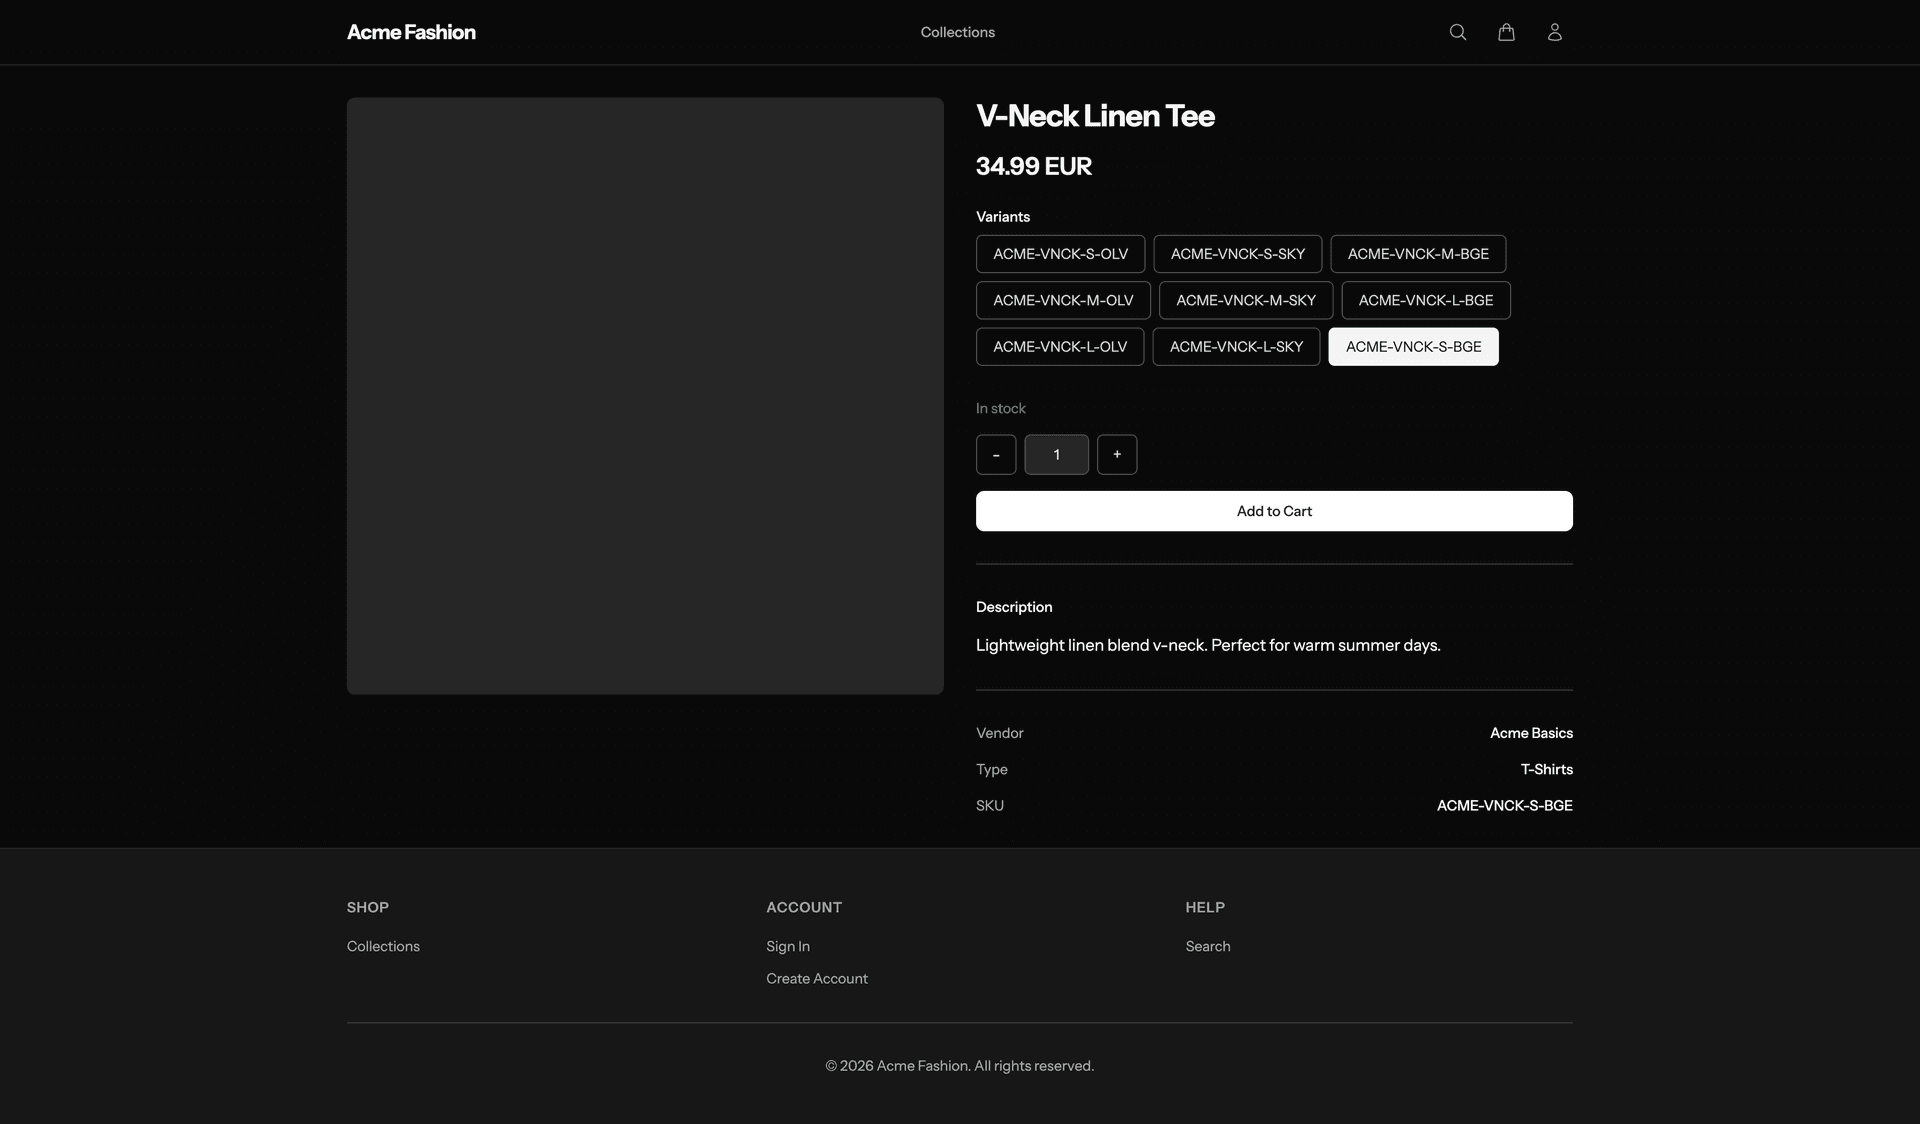Open the Sign In link
1920x1124 pixels.
pos(787,946)
